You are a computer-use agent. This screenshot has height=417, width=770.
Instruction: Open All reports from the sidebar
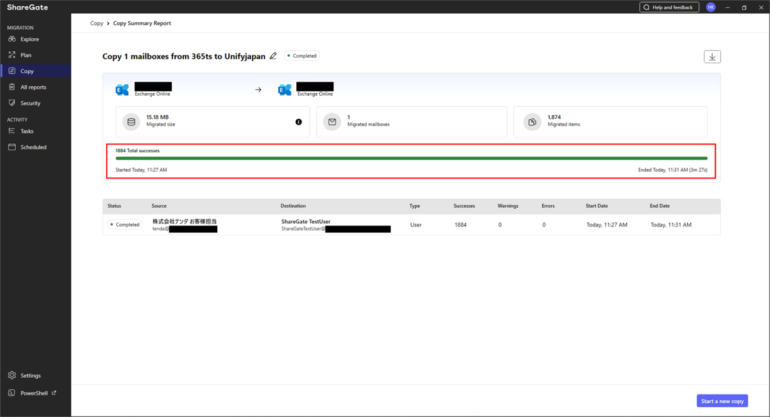click(33, 87)
